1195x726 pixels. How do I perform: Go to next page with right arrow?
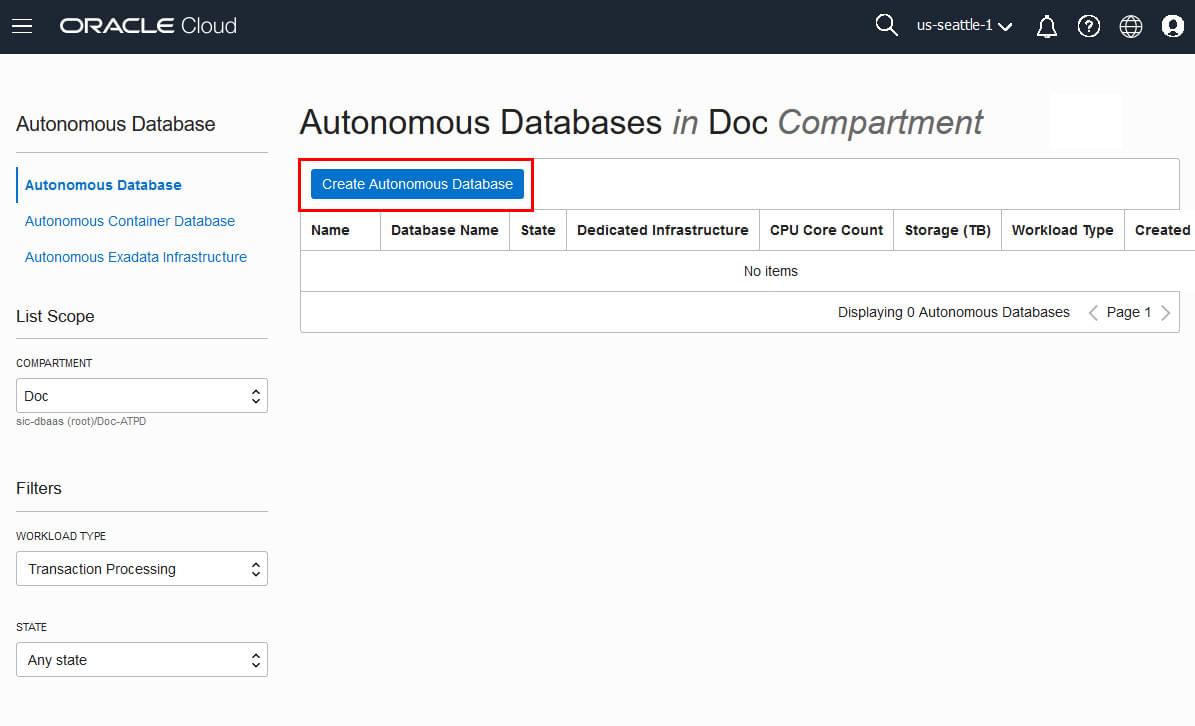coord(1166,312)
